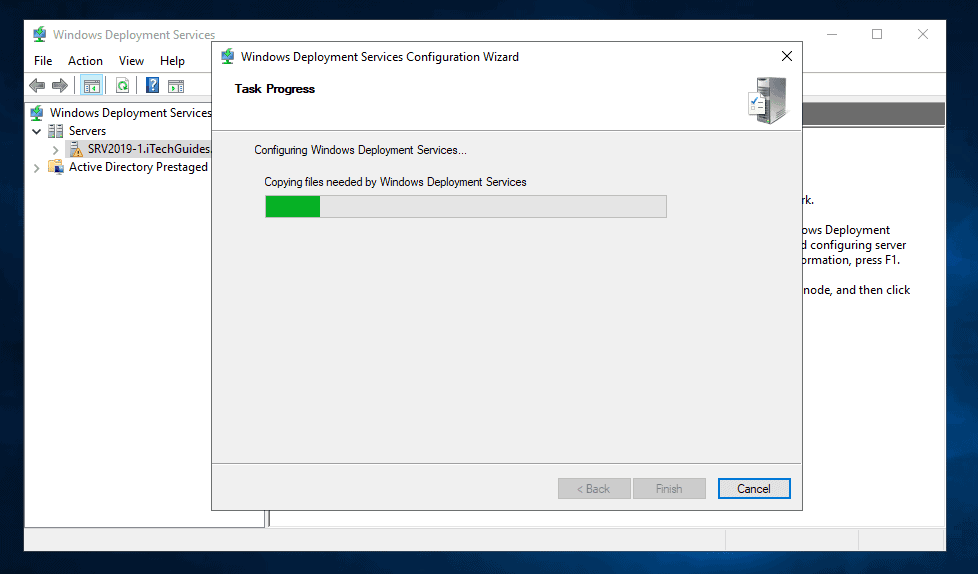Image resolution: width=978 pixels, height=574 pixels.
Task: Open the Help menu
Action: [x=172, y=61]
